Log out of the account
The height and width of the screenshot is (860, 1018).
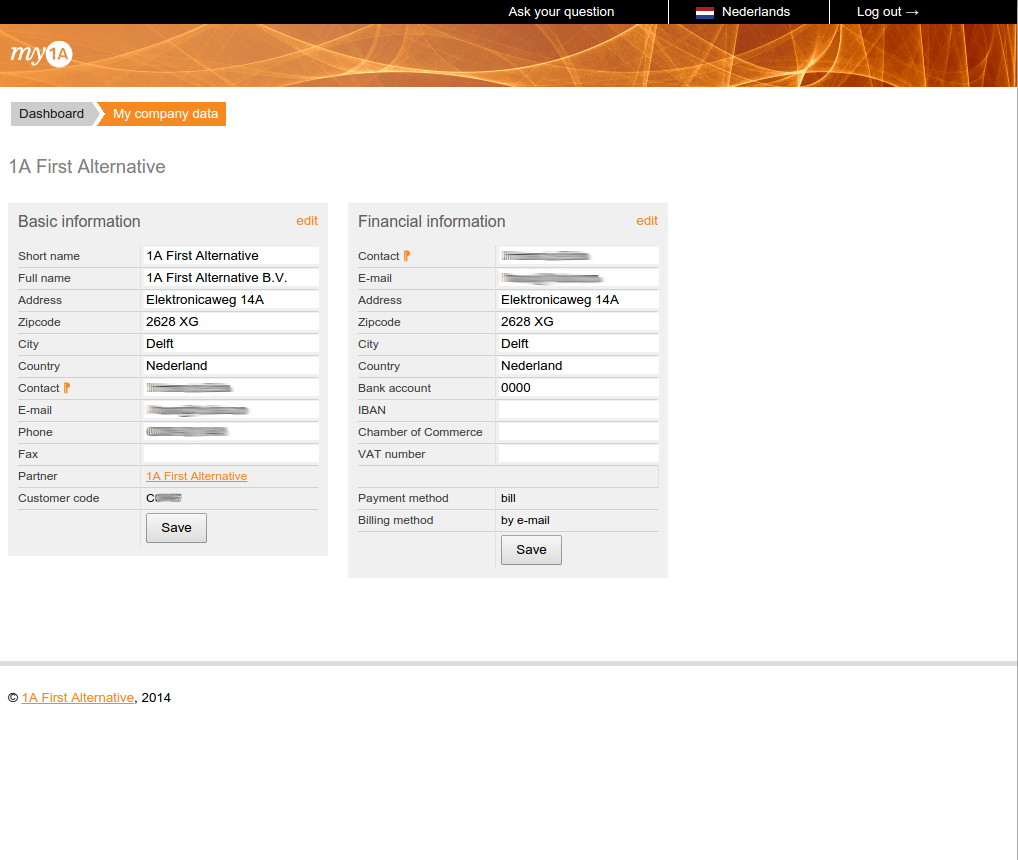(887, 12)
